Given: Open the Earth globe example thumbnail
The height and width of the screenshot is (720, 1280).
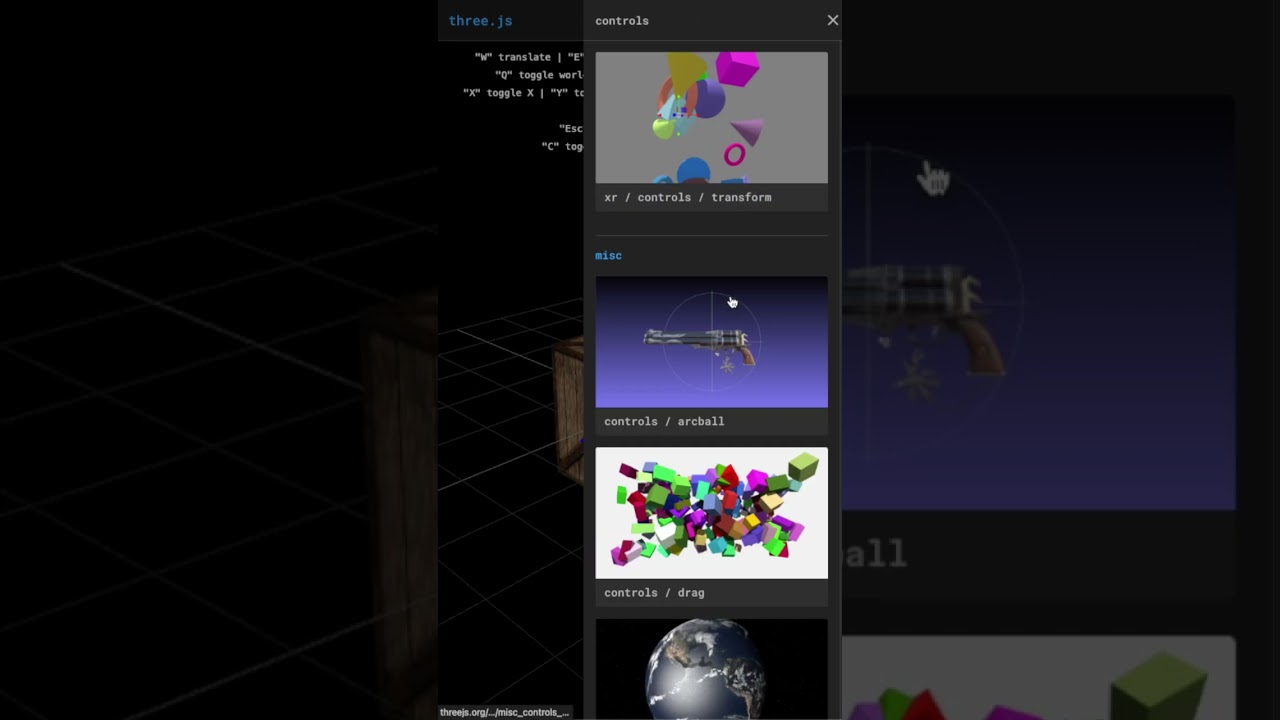Looking at the screenshot, I should [x=711, y=669].
